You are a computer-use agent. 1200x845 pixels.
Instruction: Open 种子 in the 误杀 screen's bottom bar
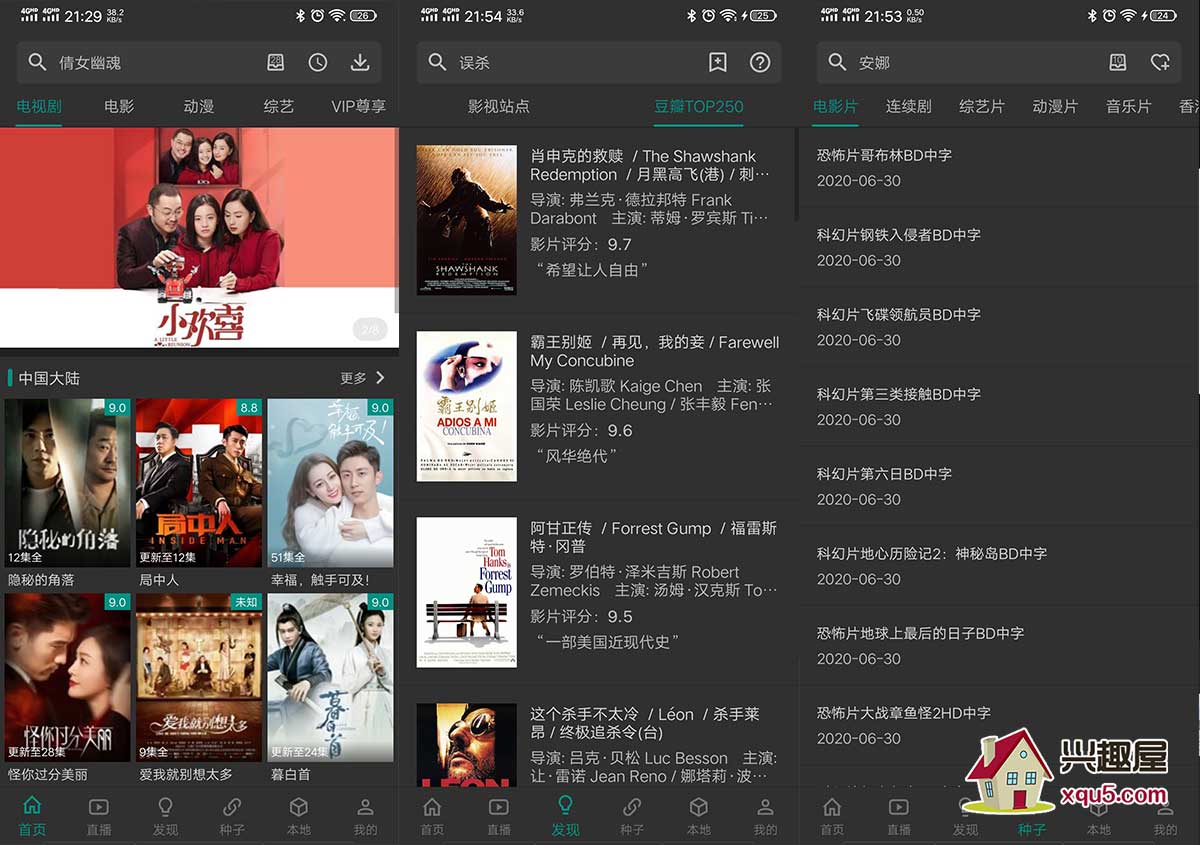click(x=632, y=816)
